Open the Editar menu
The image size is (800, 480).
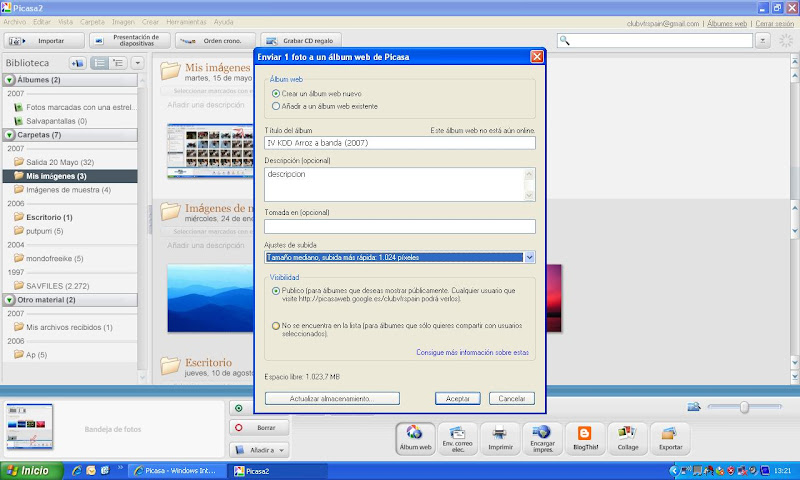[42, 22]
